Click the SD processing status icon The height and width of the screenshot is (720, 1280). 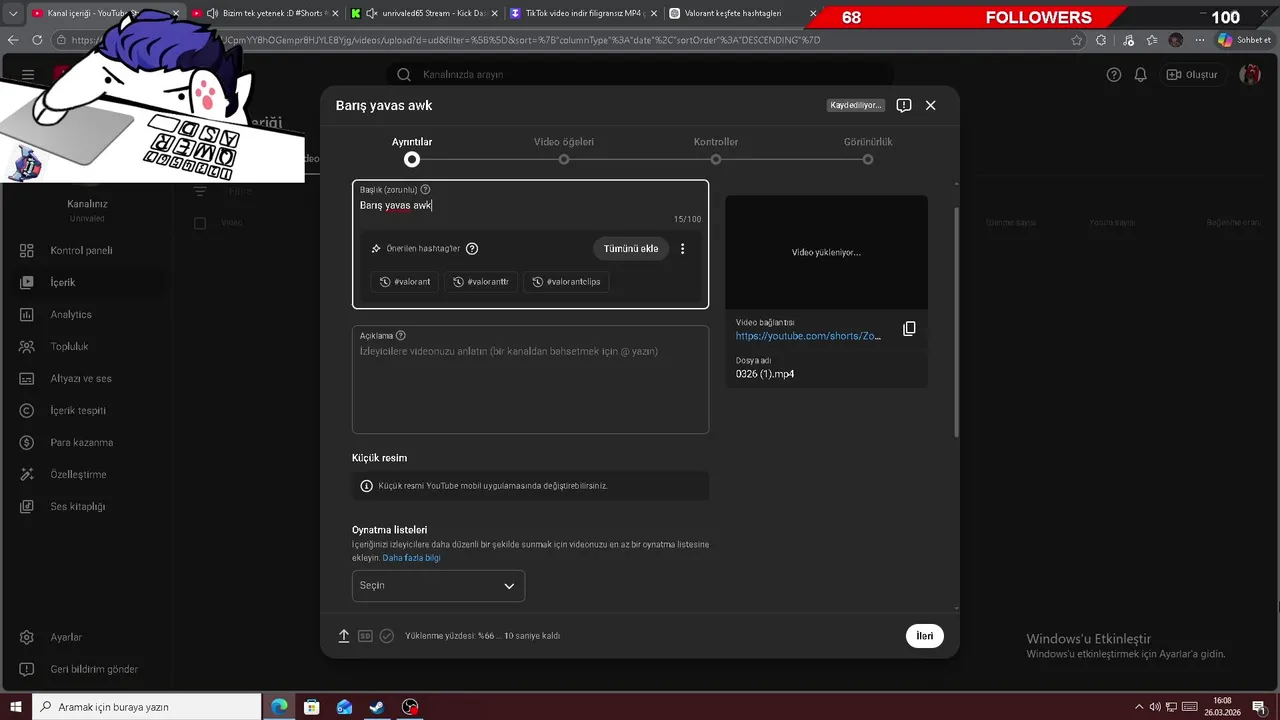pos(365,635)
